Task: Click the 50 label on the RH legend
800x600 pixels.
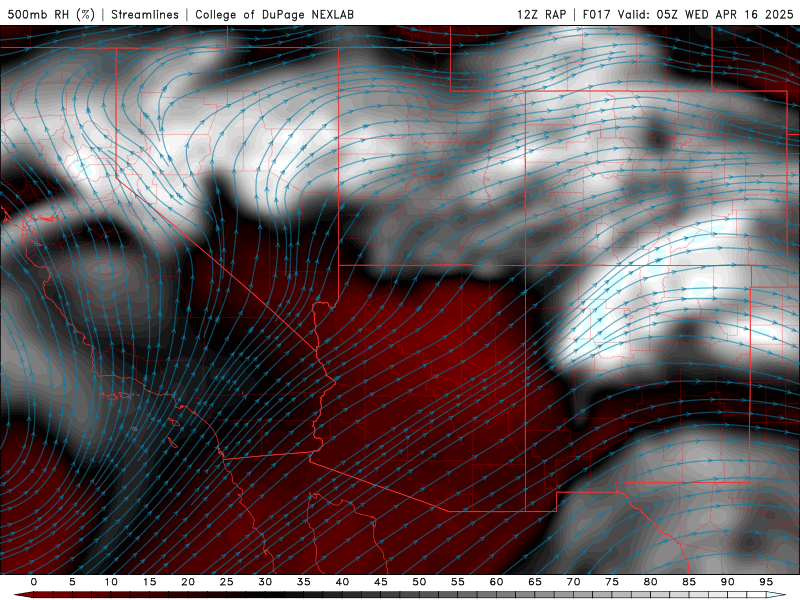Action: click(x=419, y=582)
